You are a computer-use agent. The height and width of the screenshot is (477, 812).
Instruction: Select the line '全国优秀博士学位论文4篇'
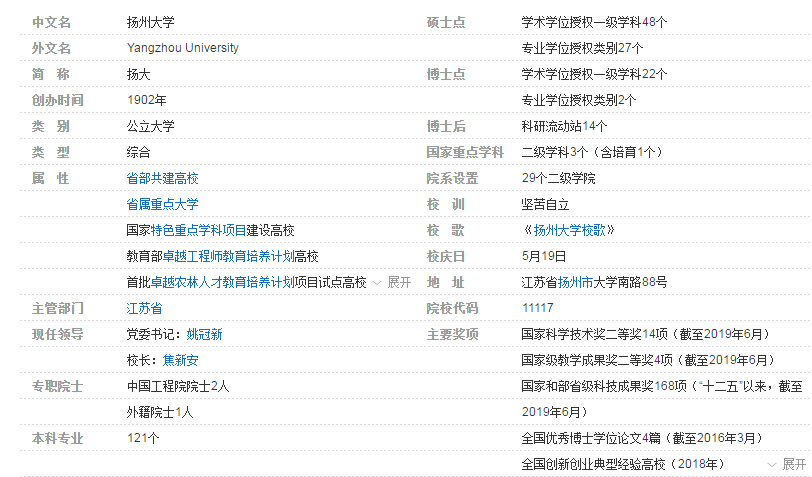pyautogui.click(x=591, y=438)
